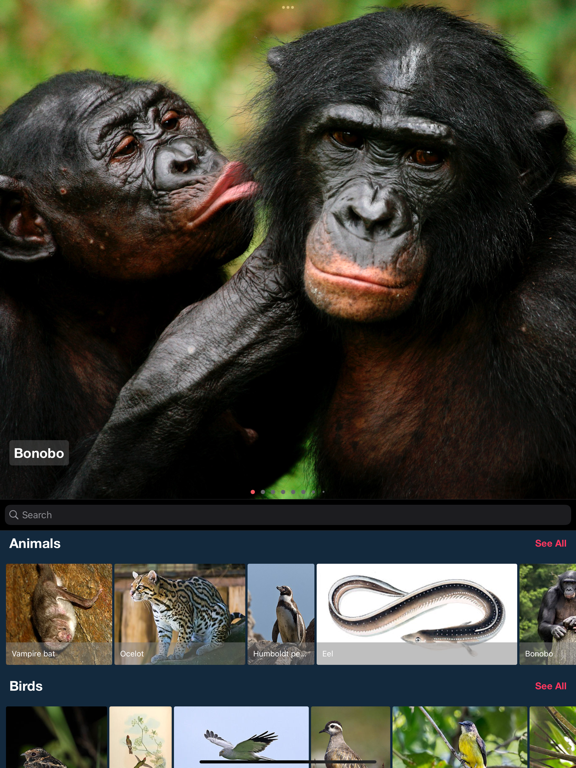This screenshot has width=576, height=768.
Task: Select the Ocelot animal card
Action: [x=180, y=614]
